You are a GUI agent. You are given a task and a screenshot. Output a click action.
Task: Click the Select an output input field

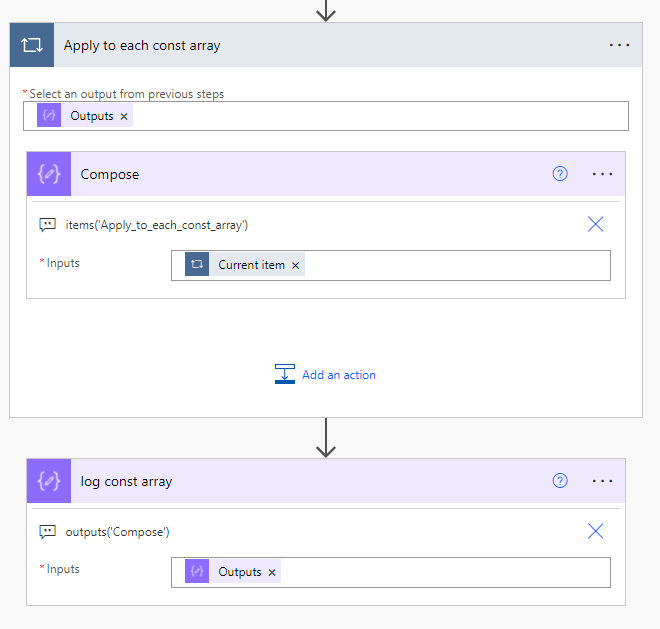[x=380, y=116]
